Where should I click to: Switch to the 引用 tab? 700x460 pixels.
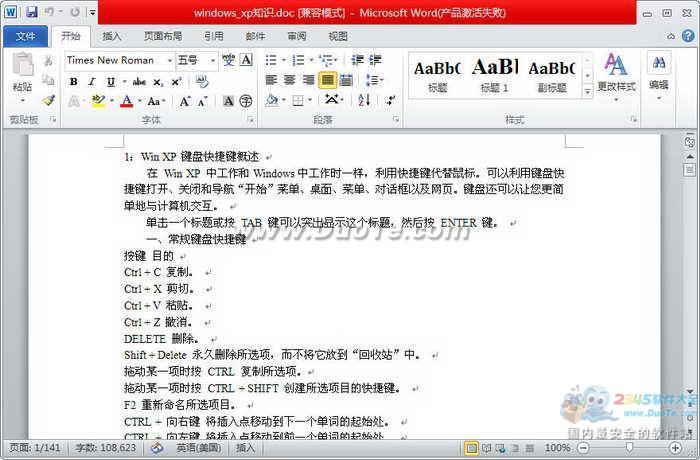pyautogui.click(x=214, y=37)
